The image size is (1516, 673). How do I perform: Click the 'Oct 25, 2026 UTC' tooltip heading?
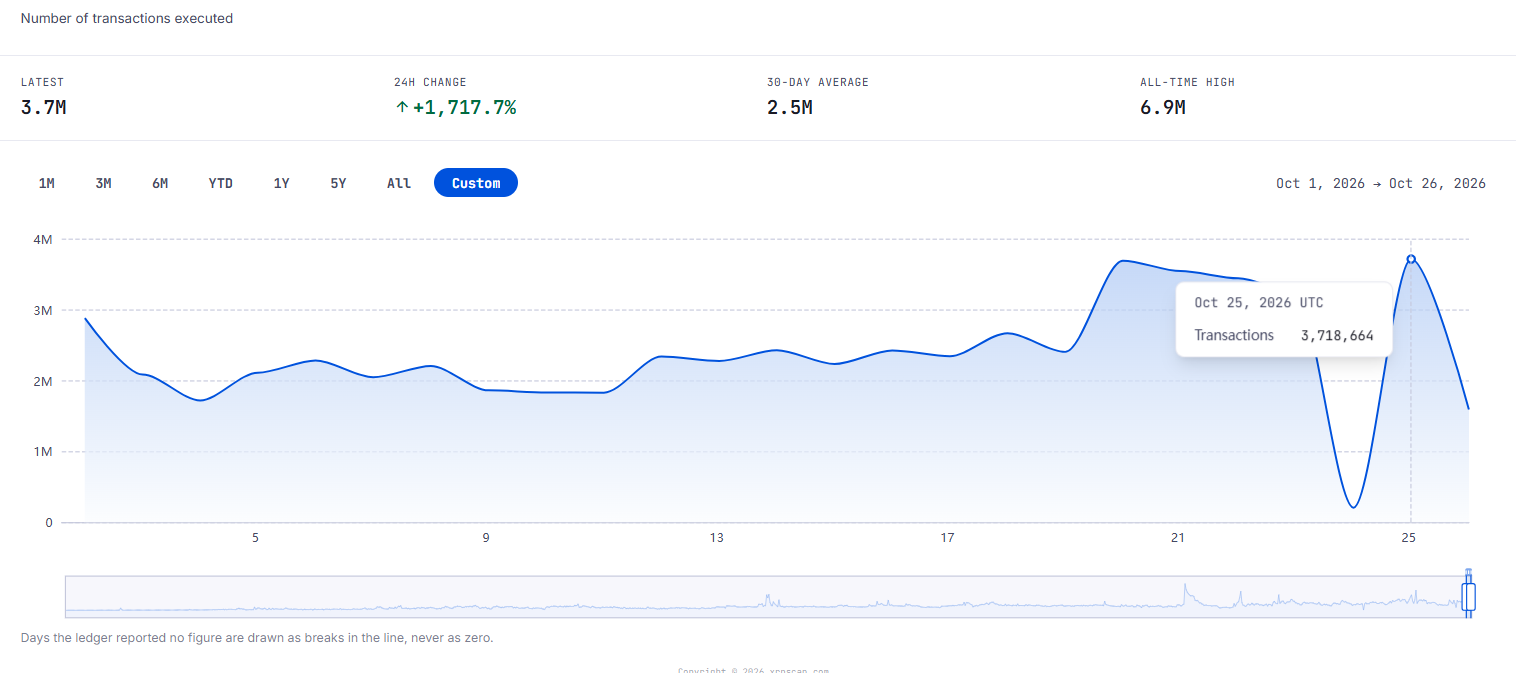coord(1259,302)
